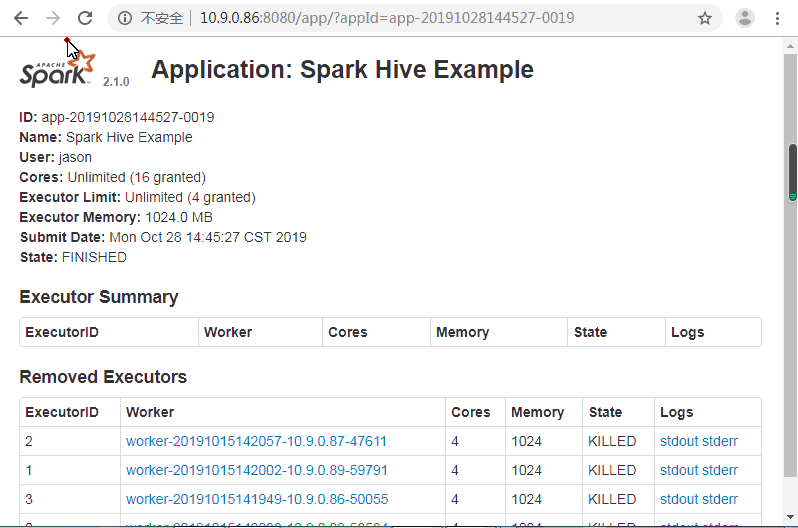Open worker link ending in 10.9.0.89-59791
Viewport: 798px width, 528px height.
[256, 470]
